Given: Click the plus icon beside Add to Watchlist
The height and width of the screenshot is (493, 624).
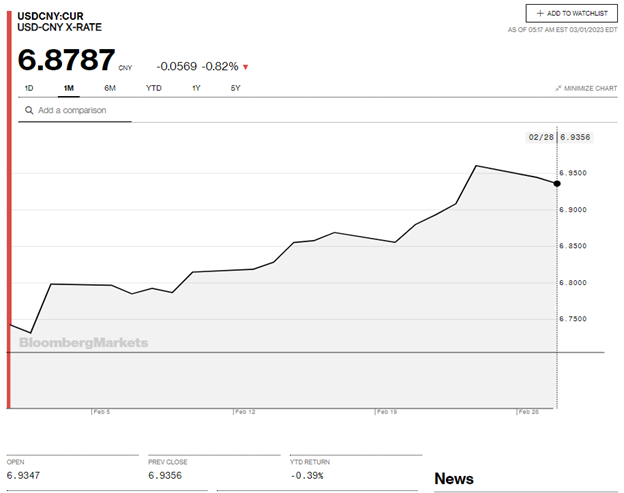Looking at the screenshot, I should pos(541,14).
